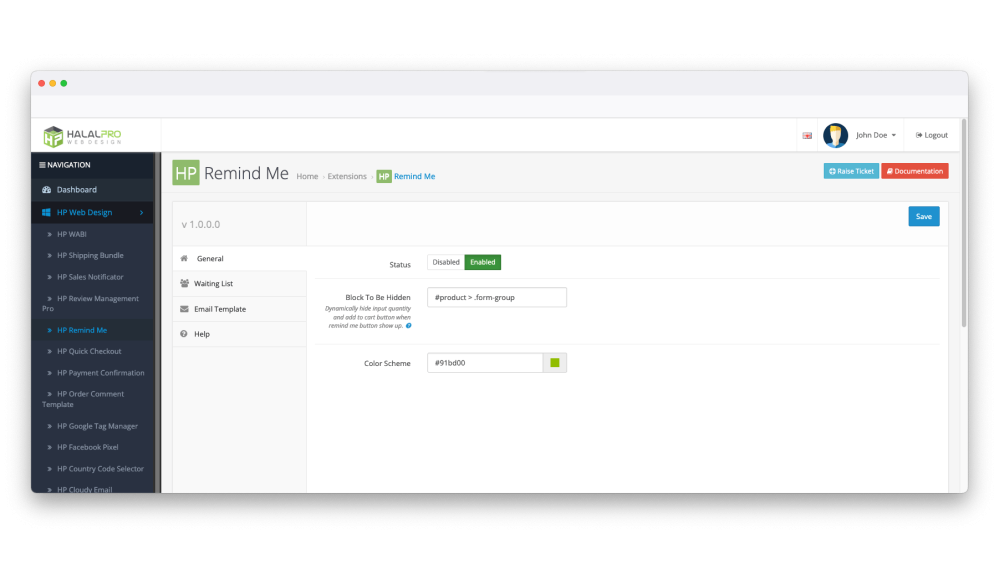
Task: Open the green color scheme swatch
Action: coord(555,363)
